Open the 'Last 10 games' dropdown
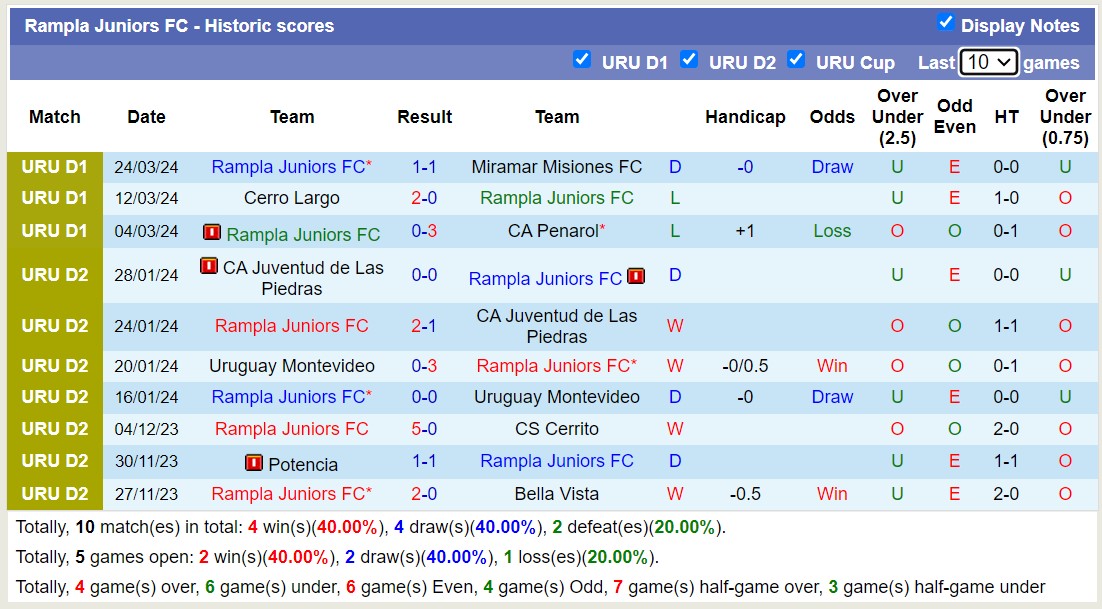 pyautogui.click(x=986, y=61)
